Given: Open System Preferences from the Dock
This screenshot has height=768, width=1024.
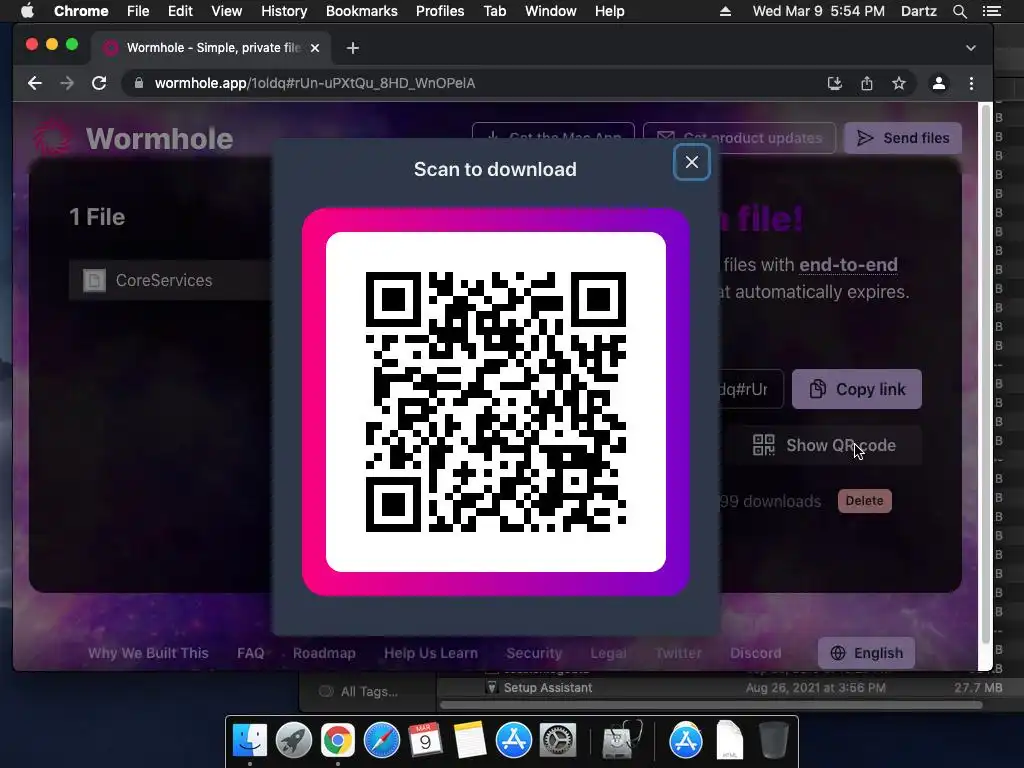Looking at the screenshot, I should pos(557,740).
